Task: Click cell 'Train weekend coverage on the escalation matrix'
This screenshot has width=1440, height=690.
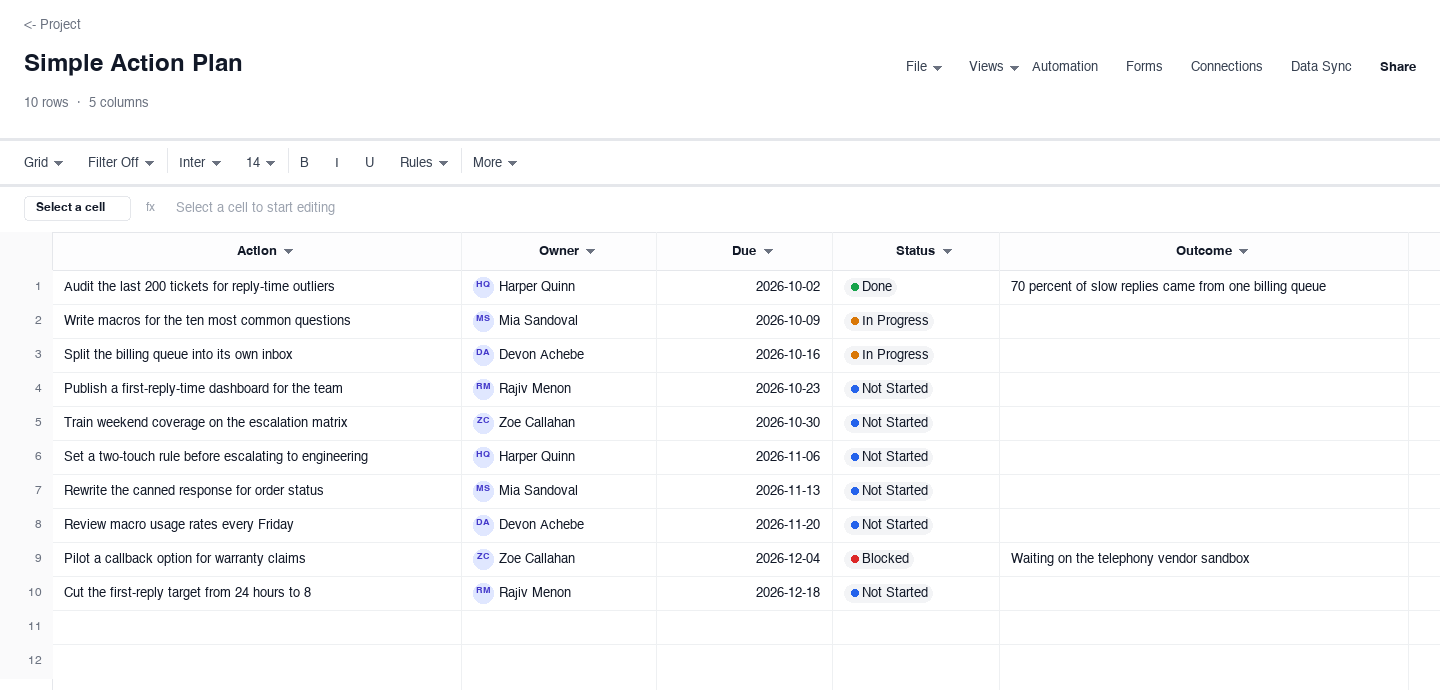Action: pyautogui.click(x=257, y=423)
